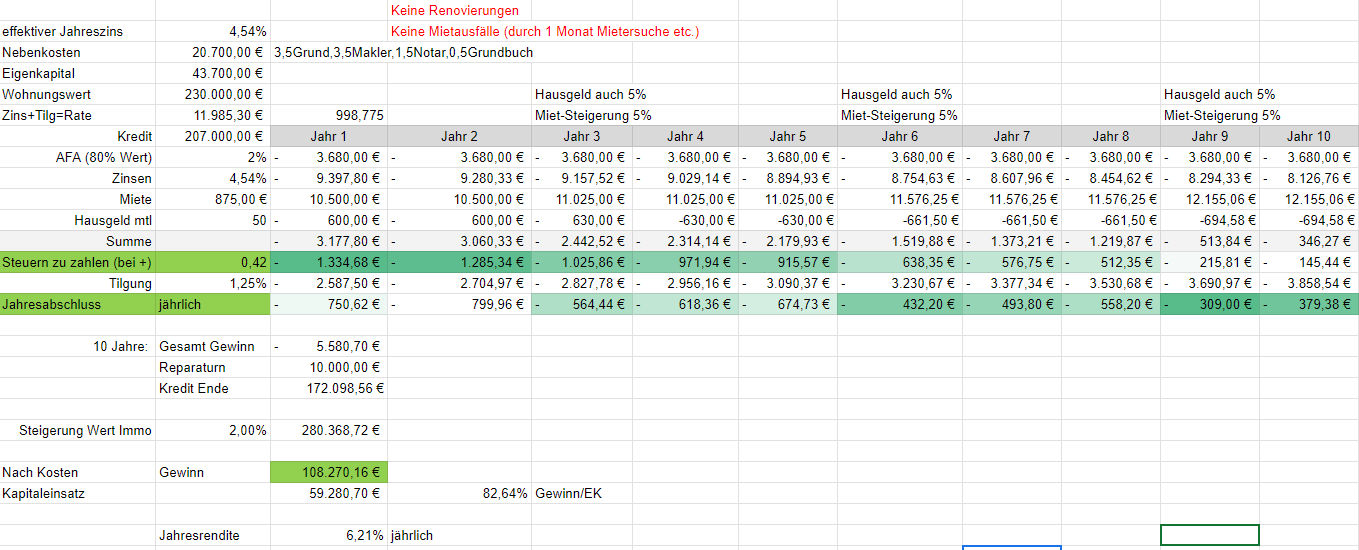Click the Wohnungswert cell 230.000,00 €
This screenshot has width=1359, height=550.
[x=223, y=95]
